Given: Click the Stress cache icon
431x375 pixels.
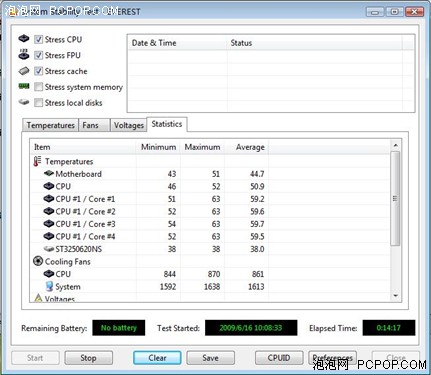Looking at the screenshot, I should click(24, 71).
